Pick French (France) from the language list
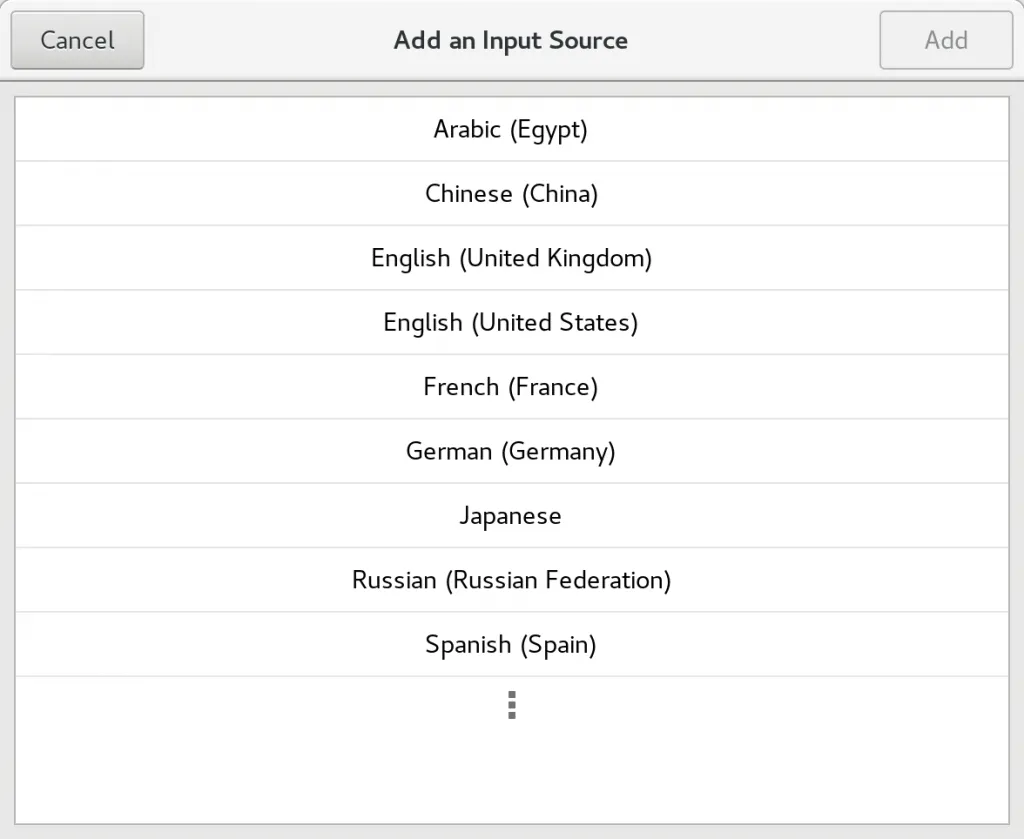This screenshot has height=839, width=1024. pyautogui.click(x=511, y=386)
